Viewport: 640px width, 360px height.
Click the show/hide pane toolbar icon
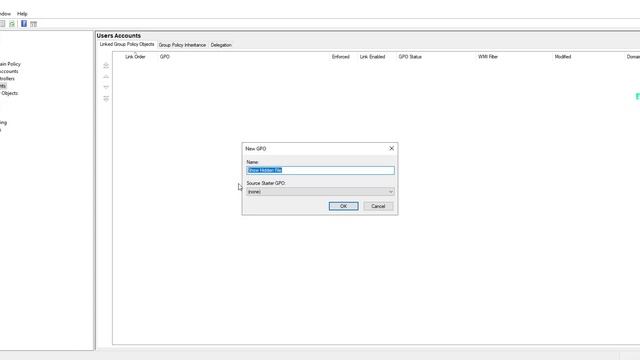click(x=33, y=24)
